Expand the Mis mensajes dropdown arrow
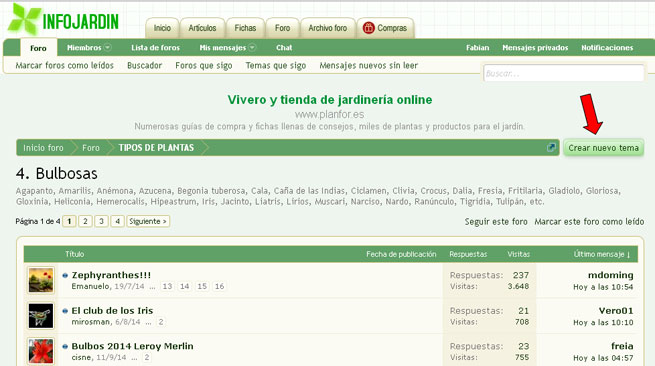655x366 pixels. click(252, 48)
